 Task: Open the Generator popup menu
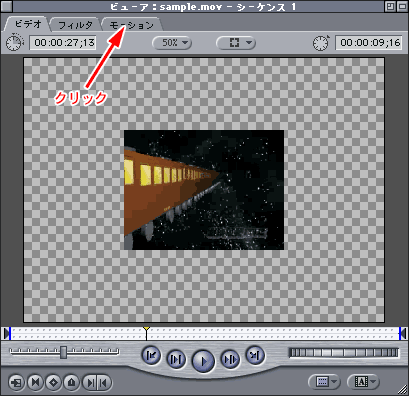click(x=363, y=382)
